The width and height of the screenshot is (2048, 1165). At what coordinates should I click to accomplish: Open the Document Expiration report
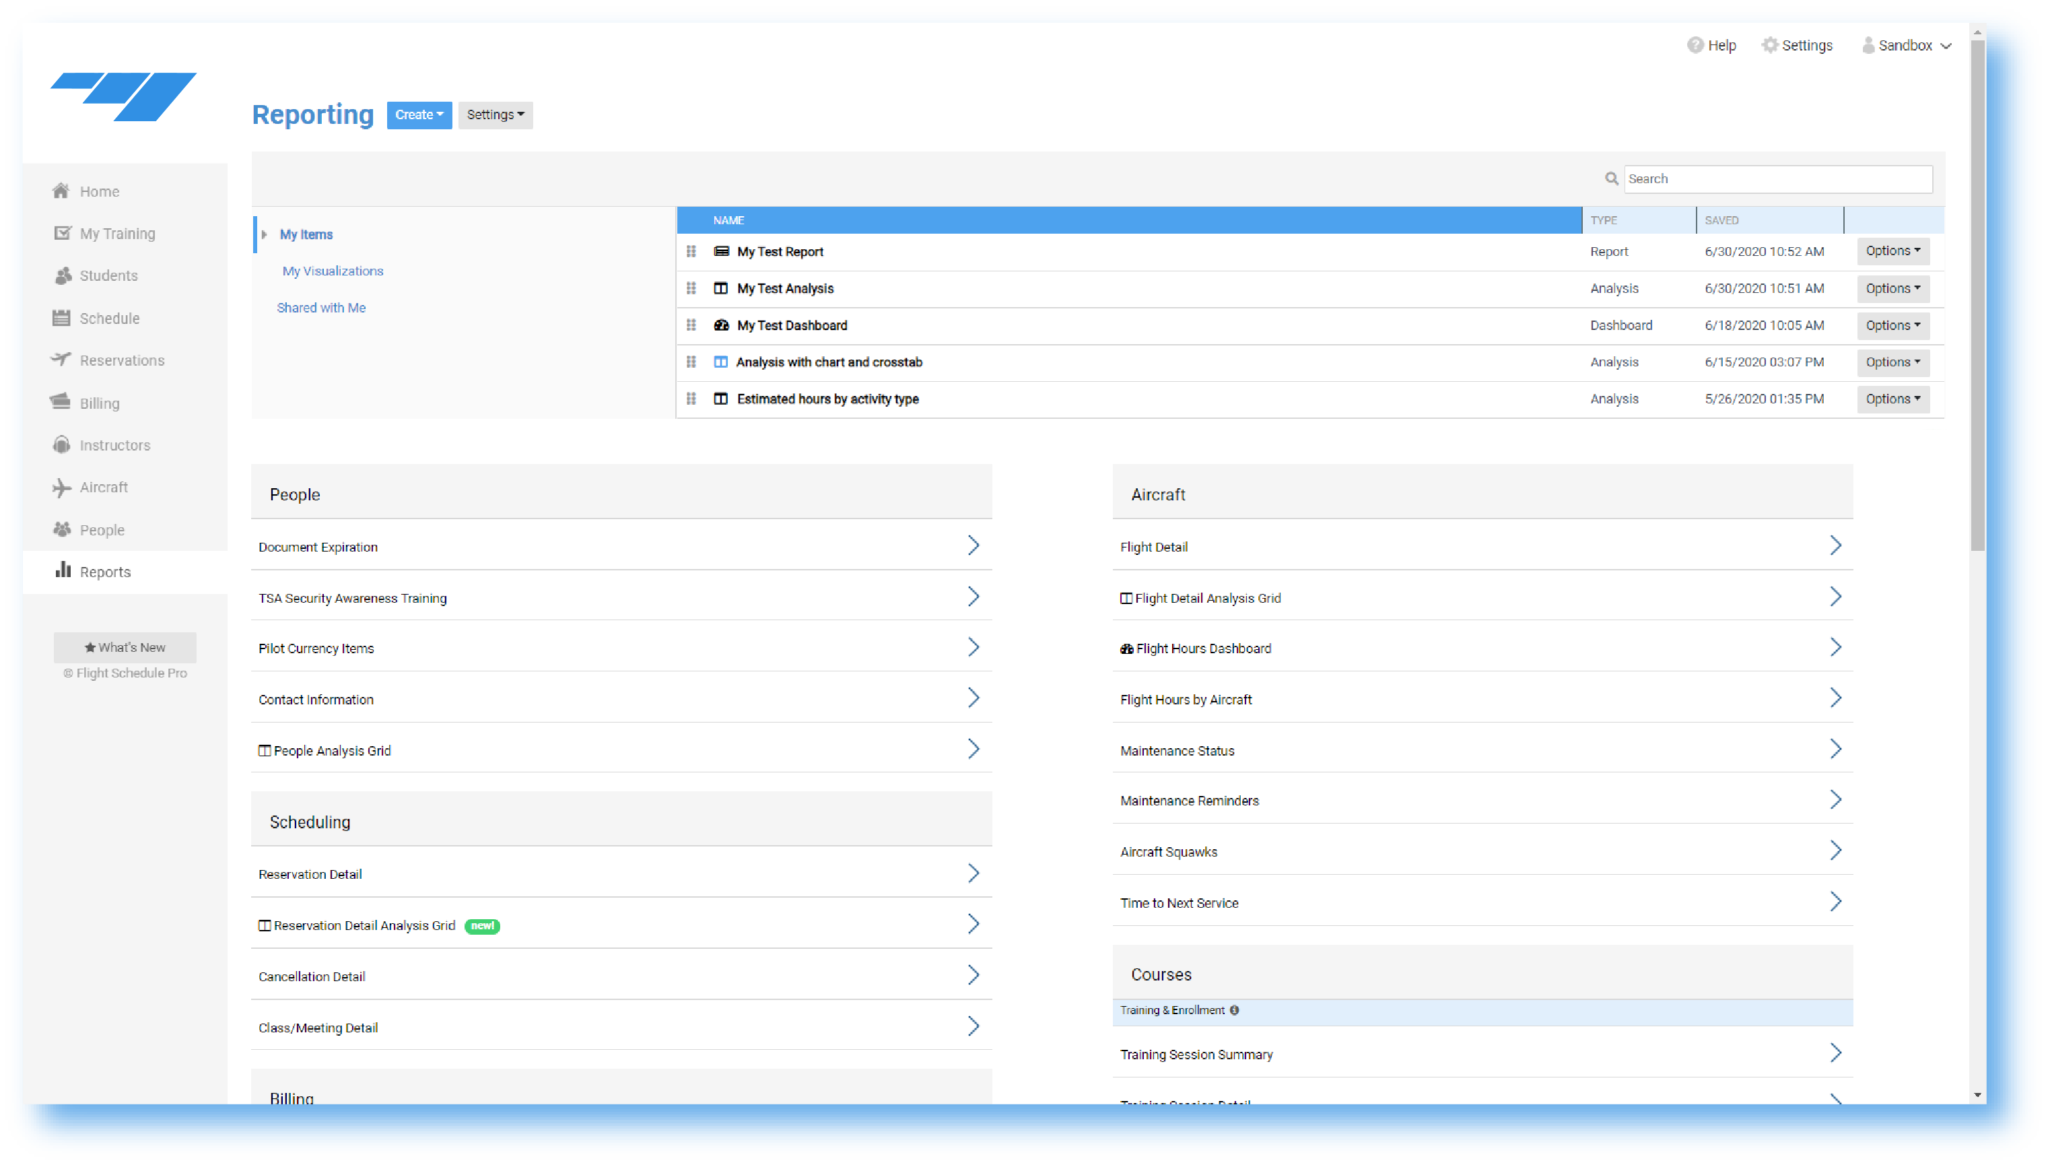click(318, 547)
